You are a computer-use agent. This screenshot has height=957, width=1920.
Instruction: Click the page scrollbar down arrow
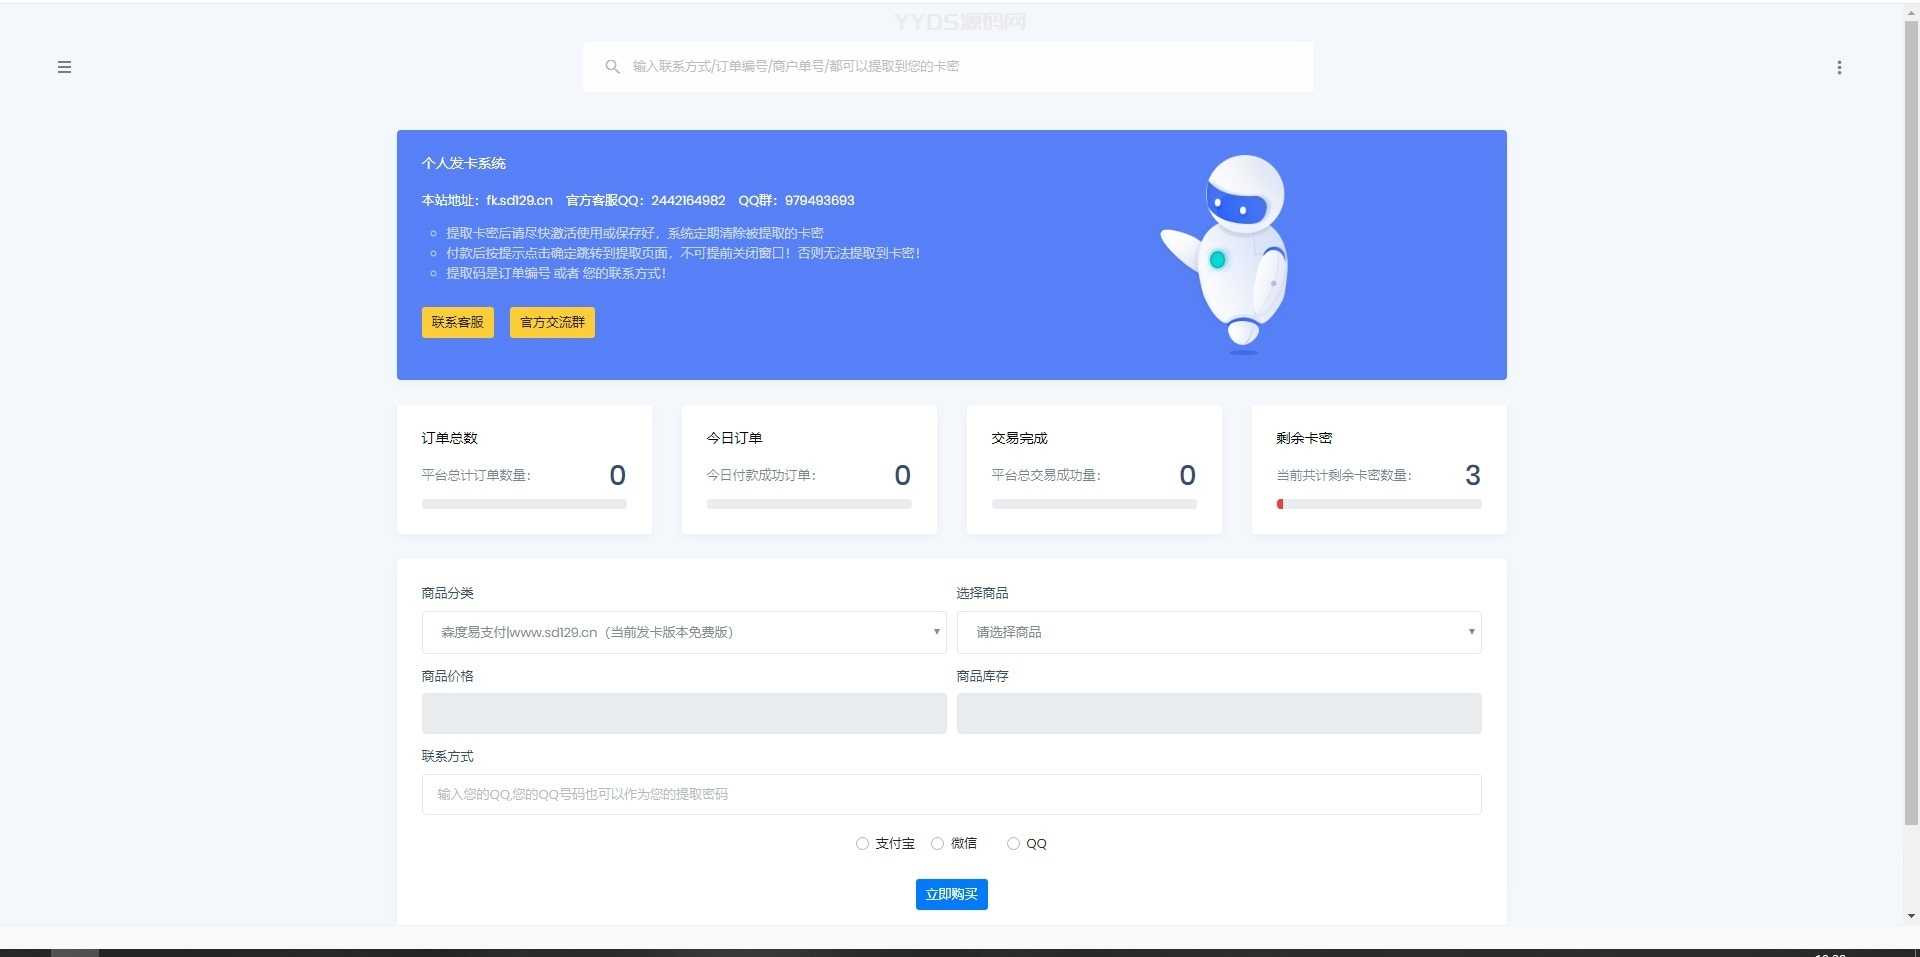coord(1911,915)
